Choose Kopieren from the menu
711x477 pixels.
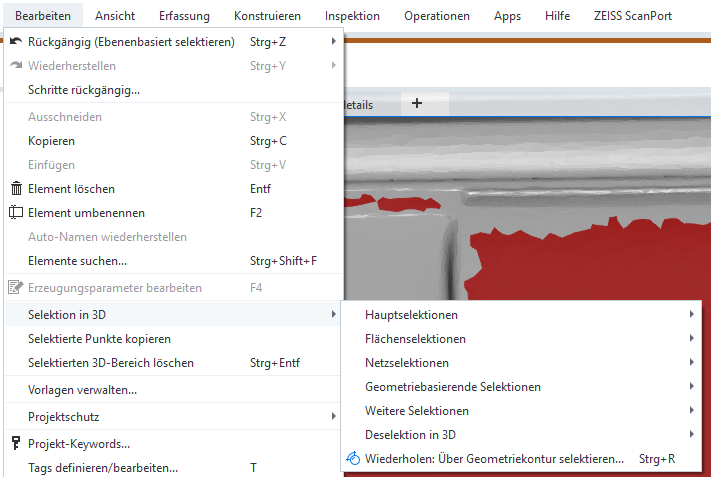click(x=173, y=141)
